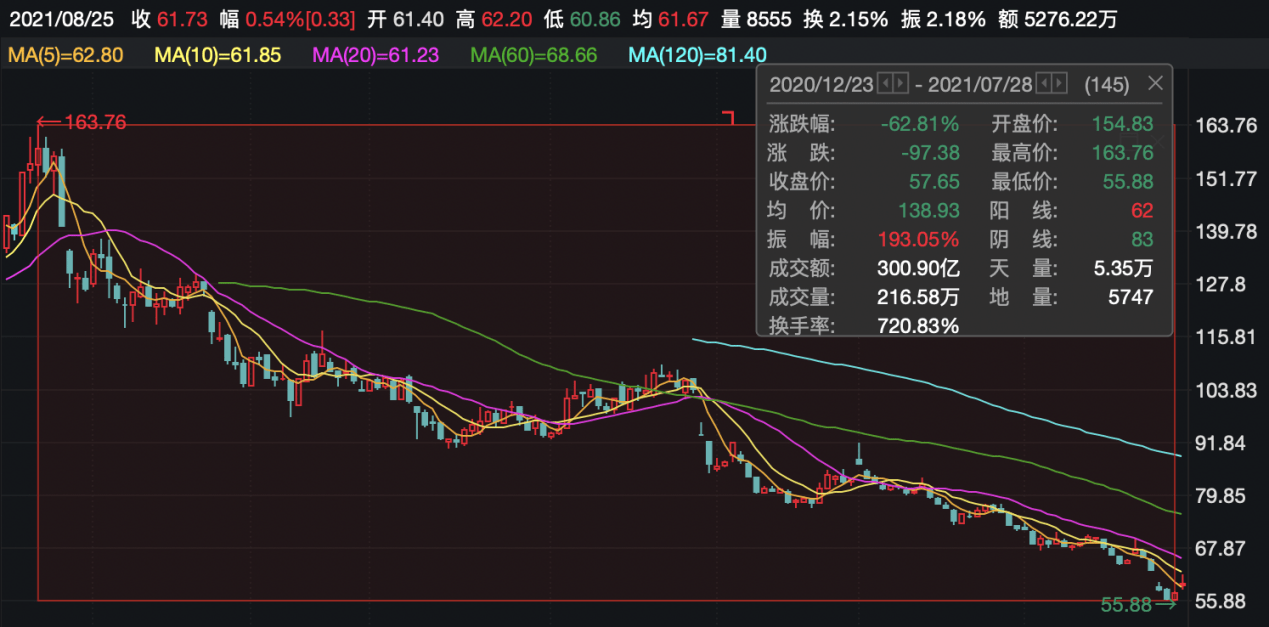Step the end date 2021/07/28 back one day
The width and height of the screenshot is (1269, 627).
point(1044,83)
